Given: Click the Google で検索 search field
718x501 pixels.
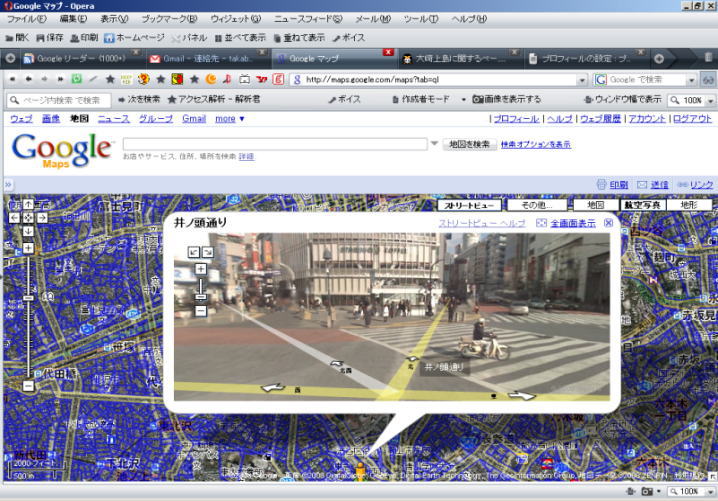Looking at the screenshot, I should coord(646,80).
